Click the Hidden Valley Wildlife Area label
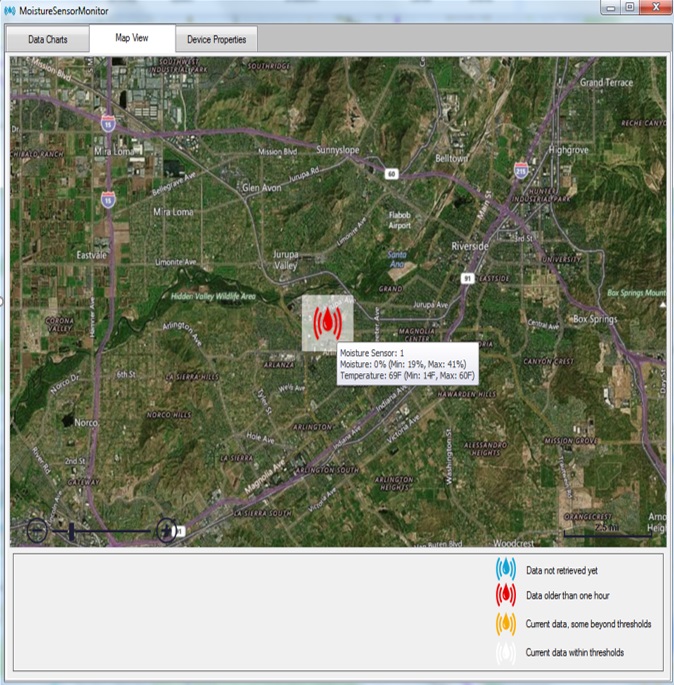This screenshot has height=685, width=674. (x=213, y=296)
